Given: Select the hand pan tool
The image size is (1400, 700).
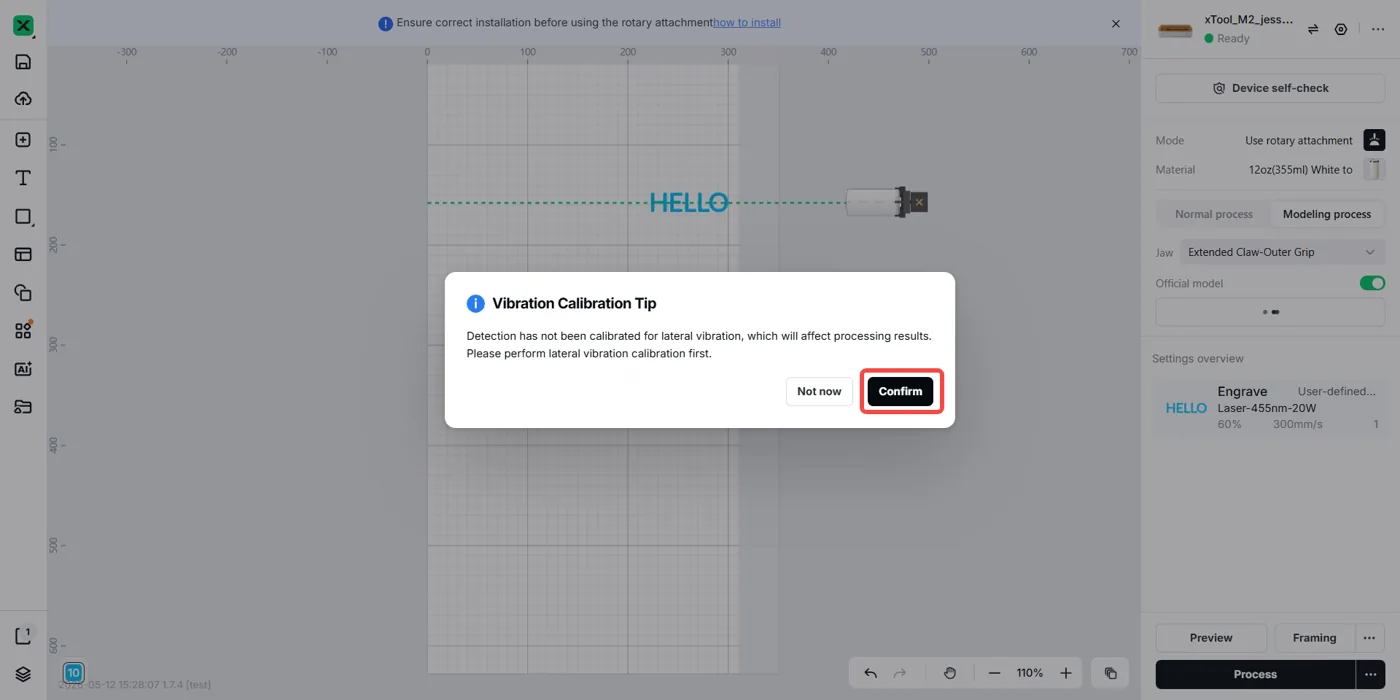Looking at the screenshot, I should 950,673.
